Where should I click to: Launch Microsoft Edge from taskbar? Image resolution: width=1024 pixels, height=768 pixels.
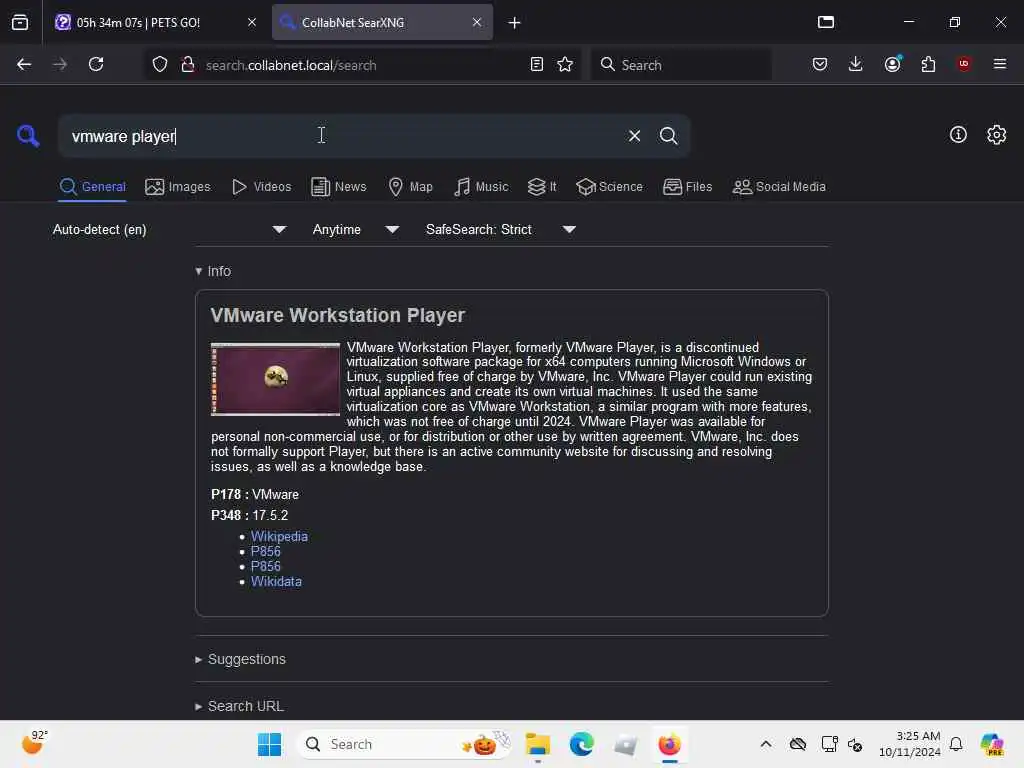coord(581,744)
